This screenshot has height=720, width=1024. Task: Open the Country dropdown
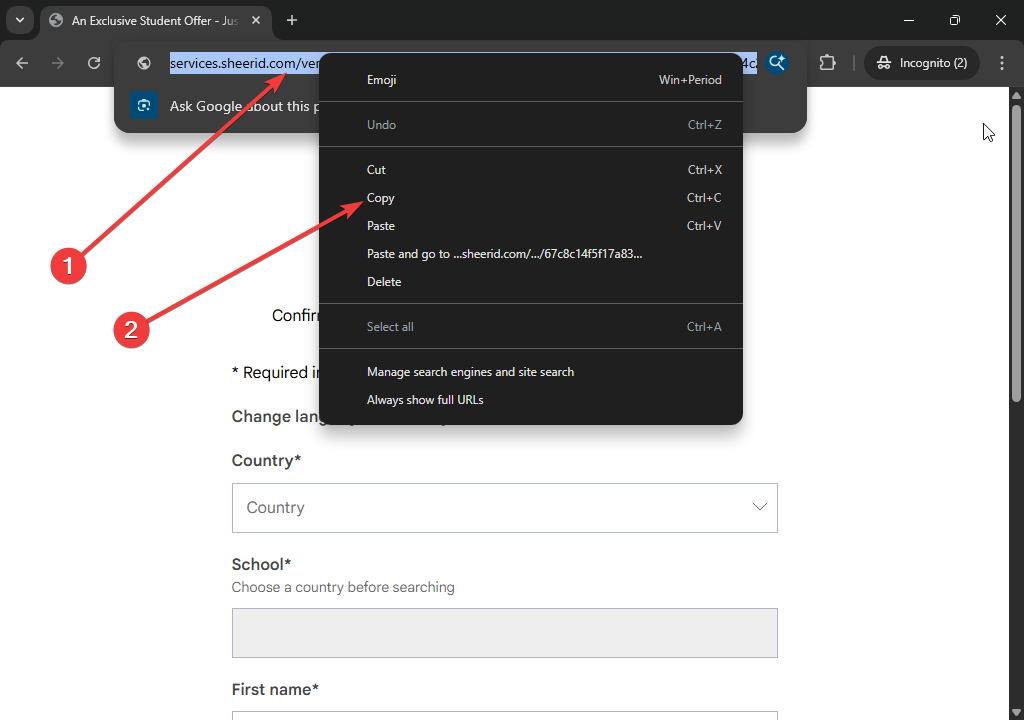(504, 508)
